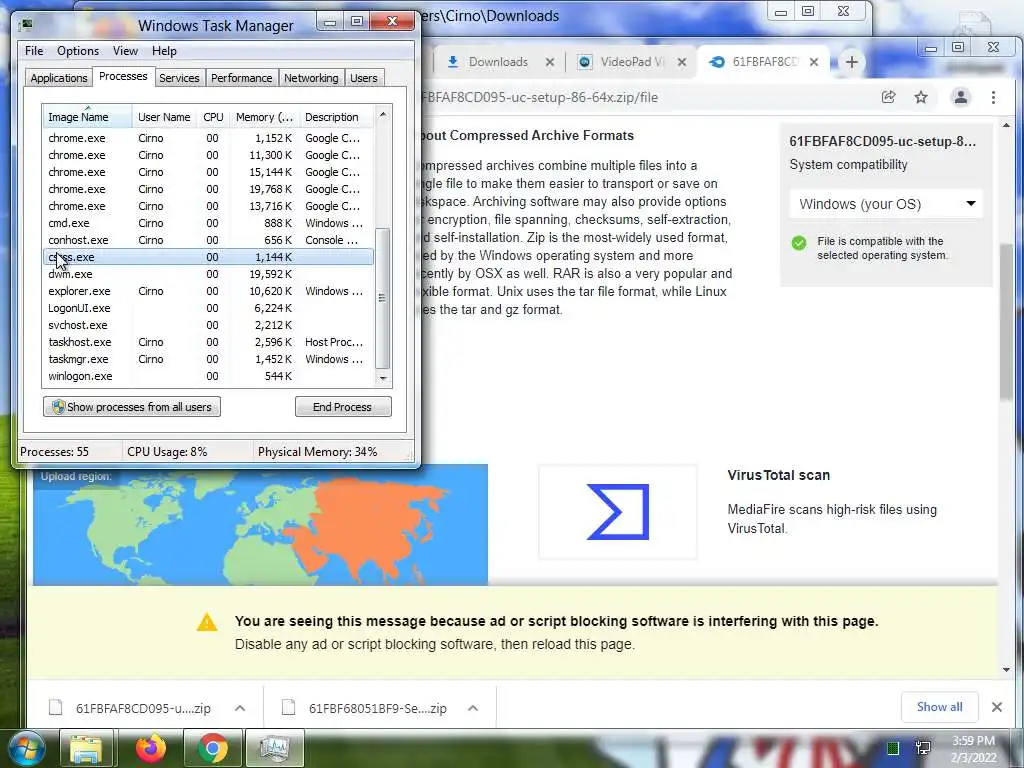Click Task Manager title bar icon
The image size is (1024, 768).
(x=27, y=25)
